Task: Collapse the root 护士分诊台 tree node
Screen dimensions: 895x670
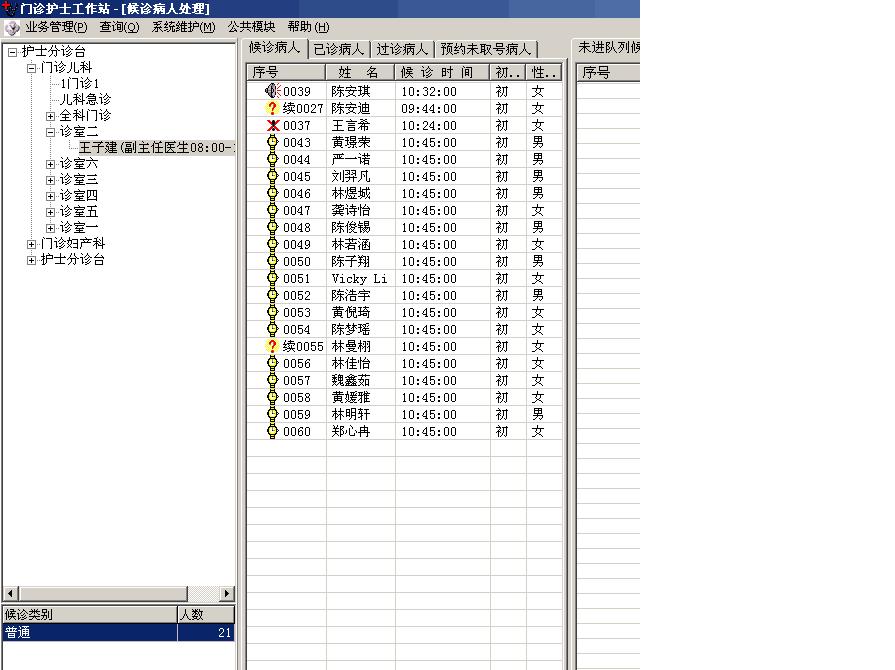Action: pos(13,52)
